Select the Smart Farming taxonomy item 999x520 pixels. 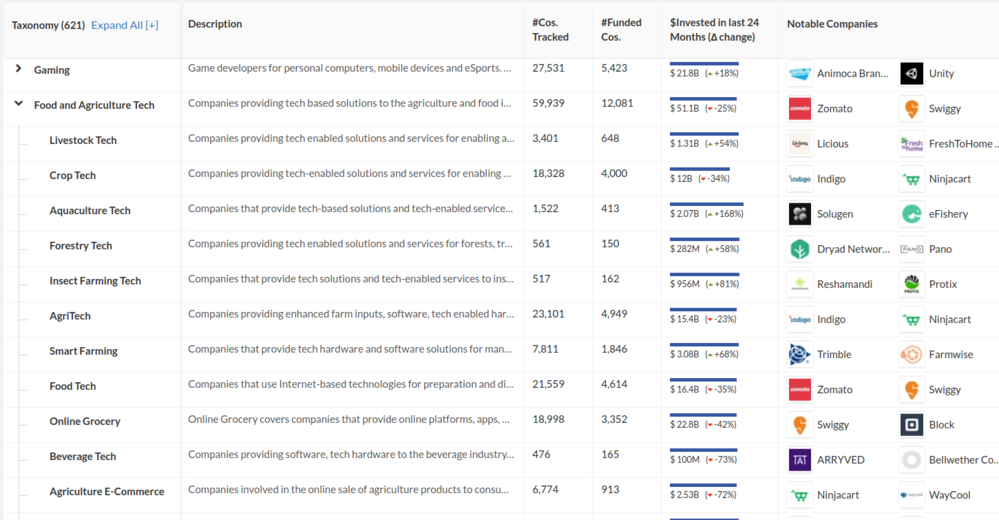pyautogui.click(x=83, y=351)
